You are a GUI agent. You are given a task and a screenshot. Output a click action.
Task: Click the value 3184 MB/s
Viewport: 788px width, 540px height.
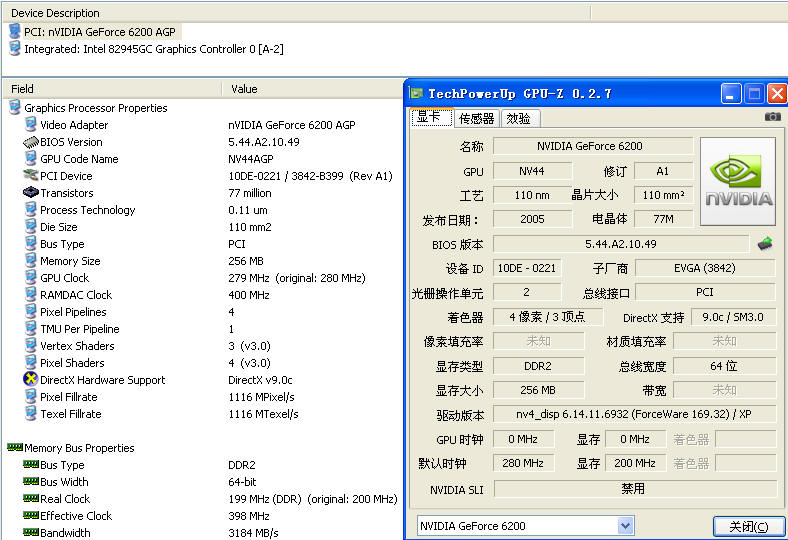(x=253, y=533)
